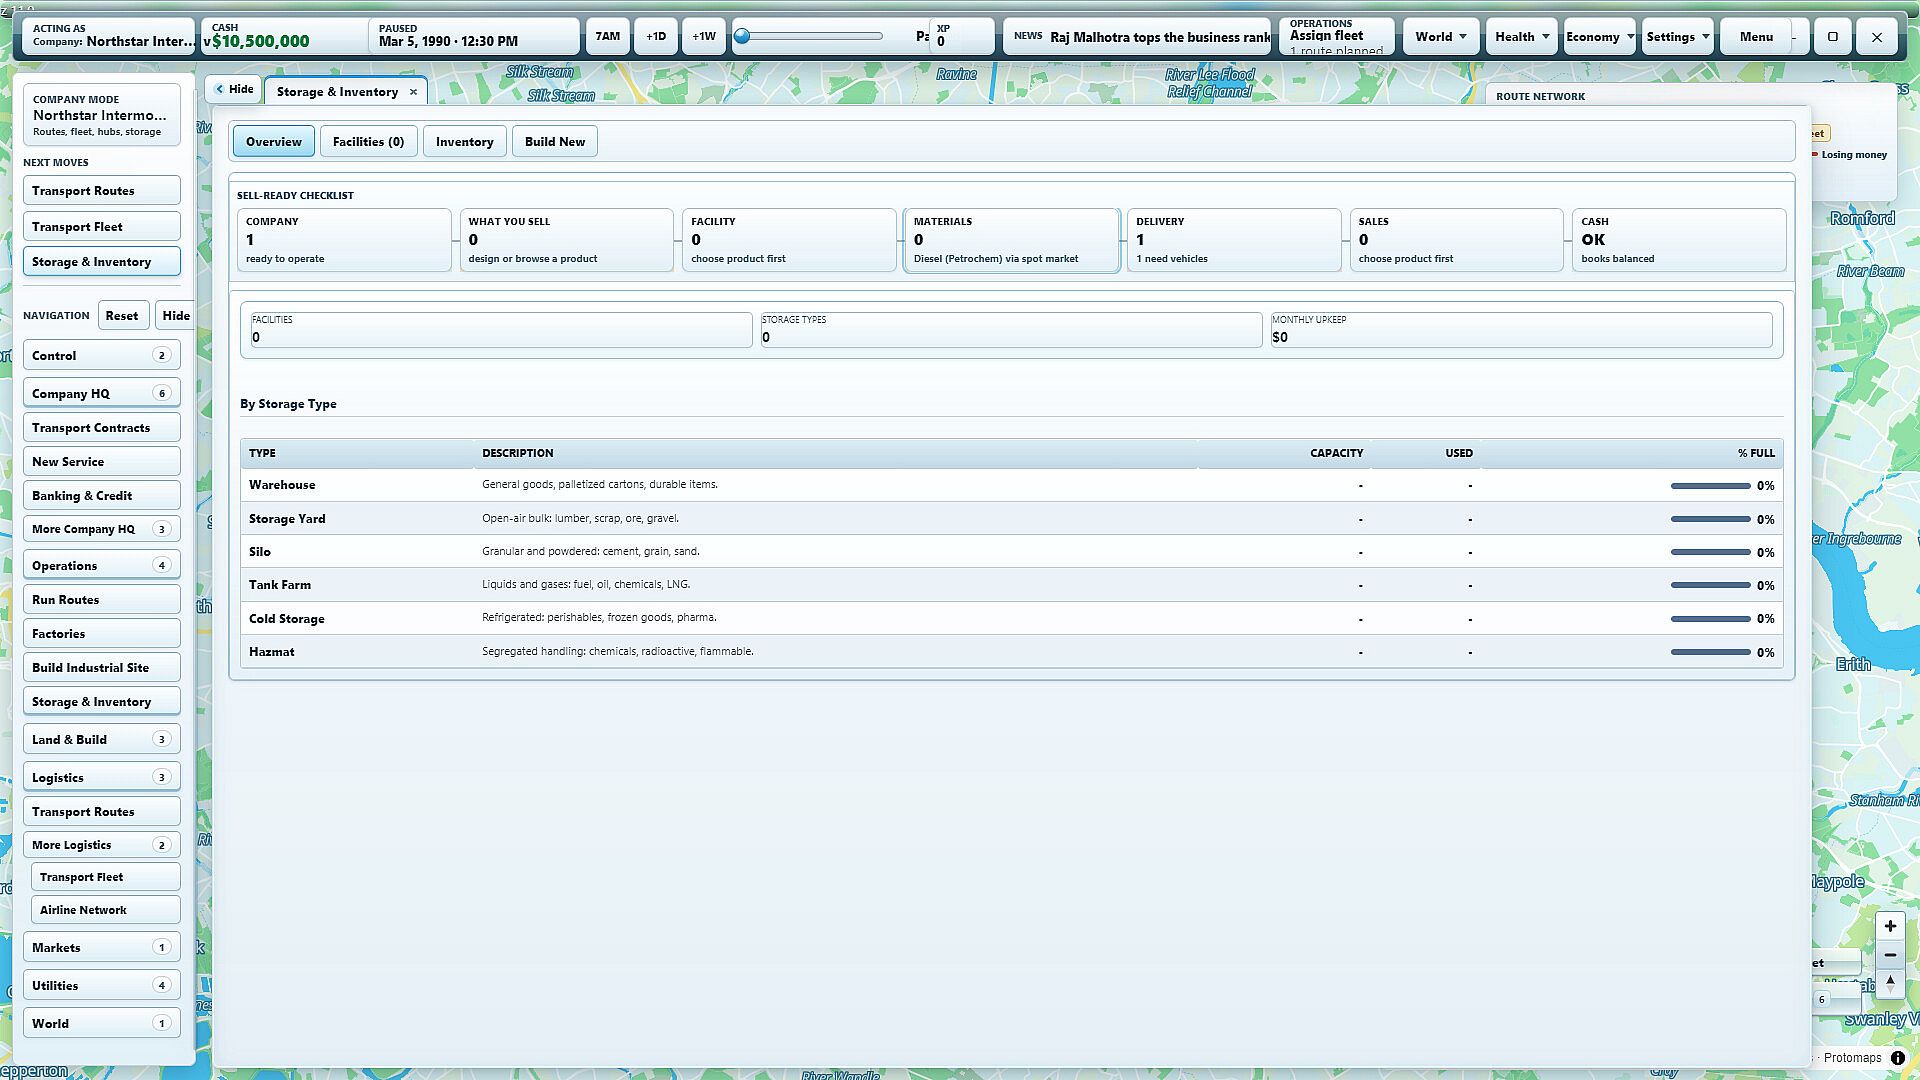The image size is (1920, 1080).
Task: Advance time by one day
Action: tap(656, 37)
